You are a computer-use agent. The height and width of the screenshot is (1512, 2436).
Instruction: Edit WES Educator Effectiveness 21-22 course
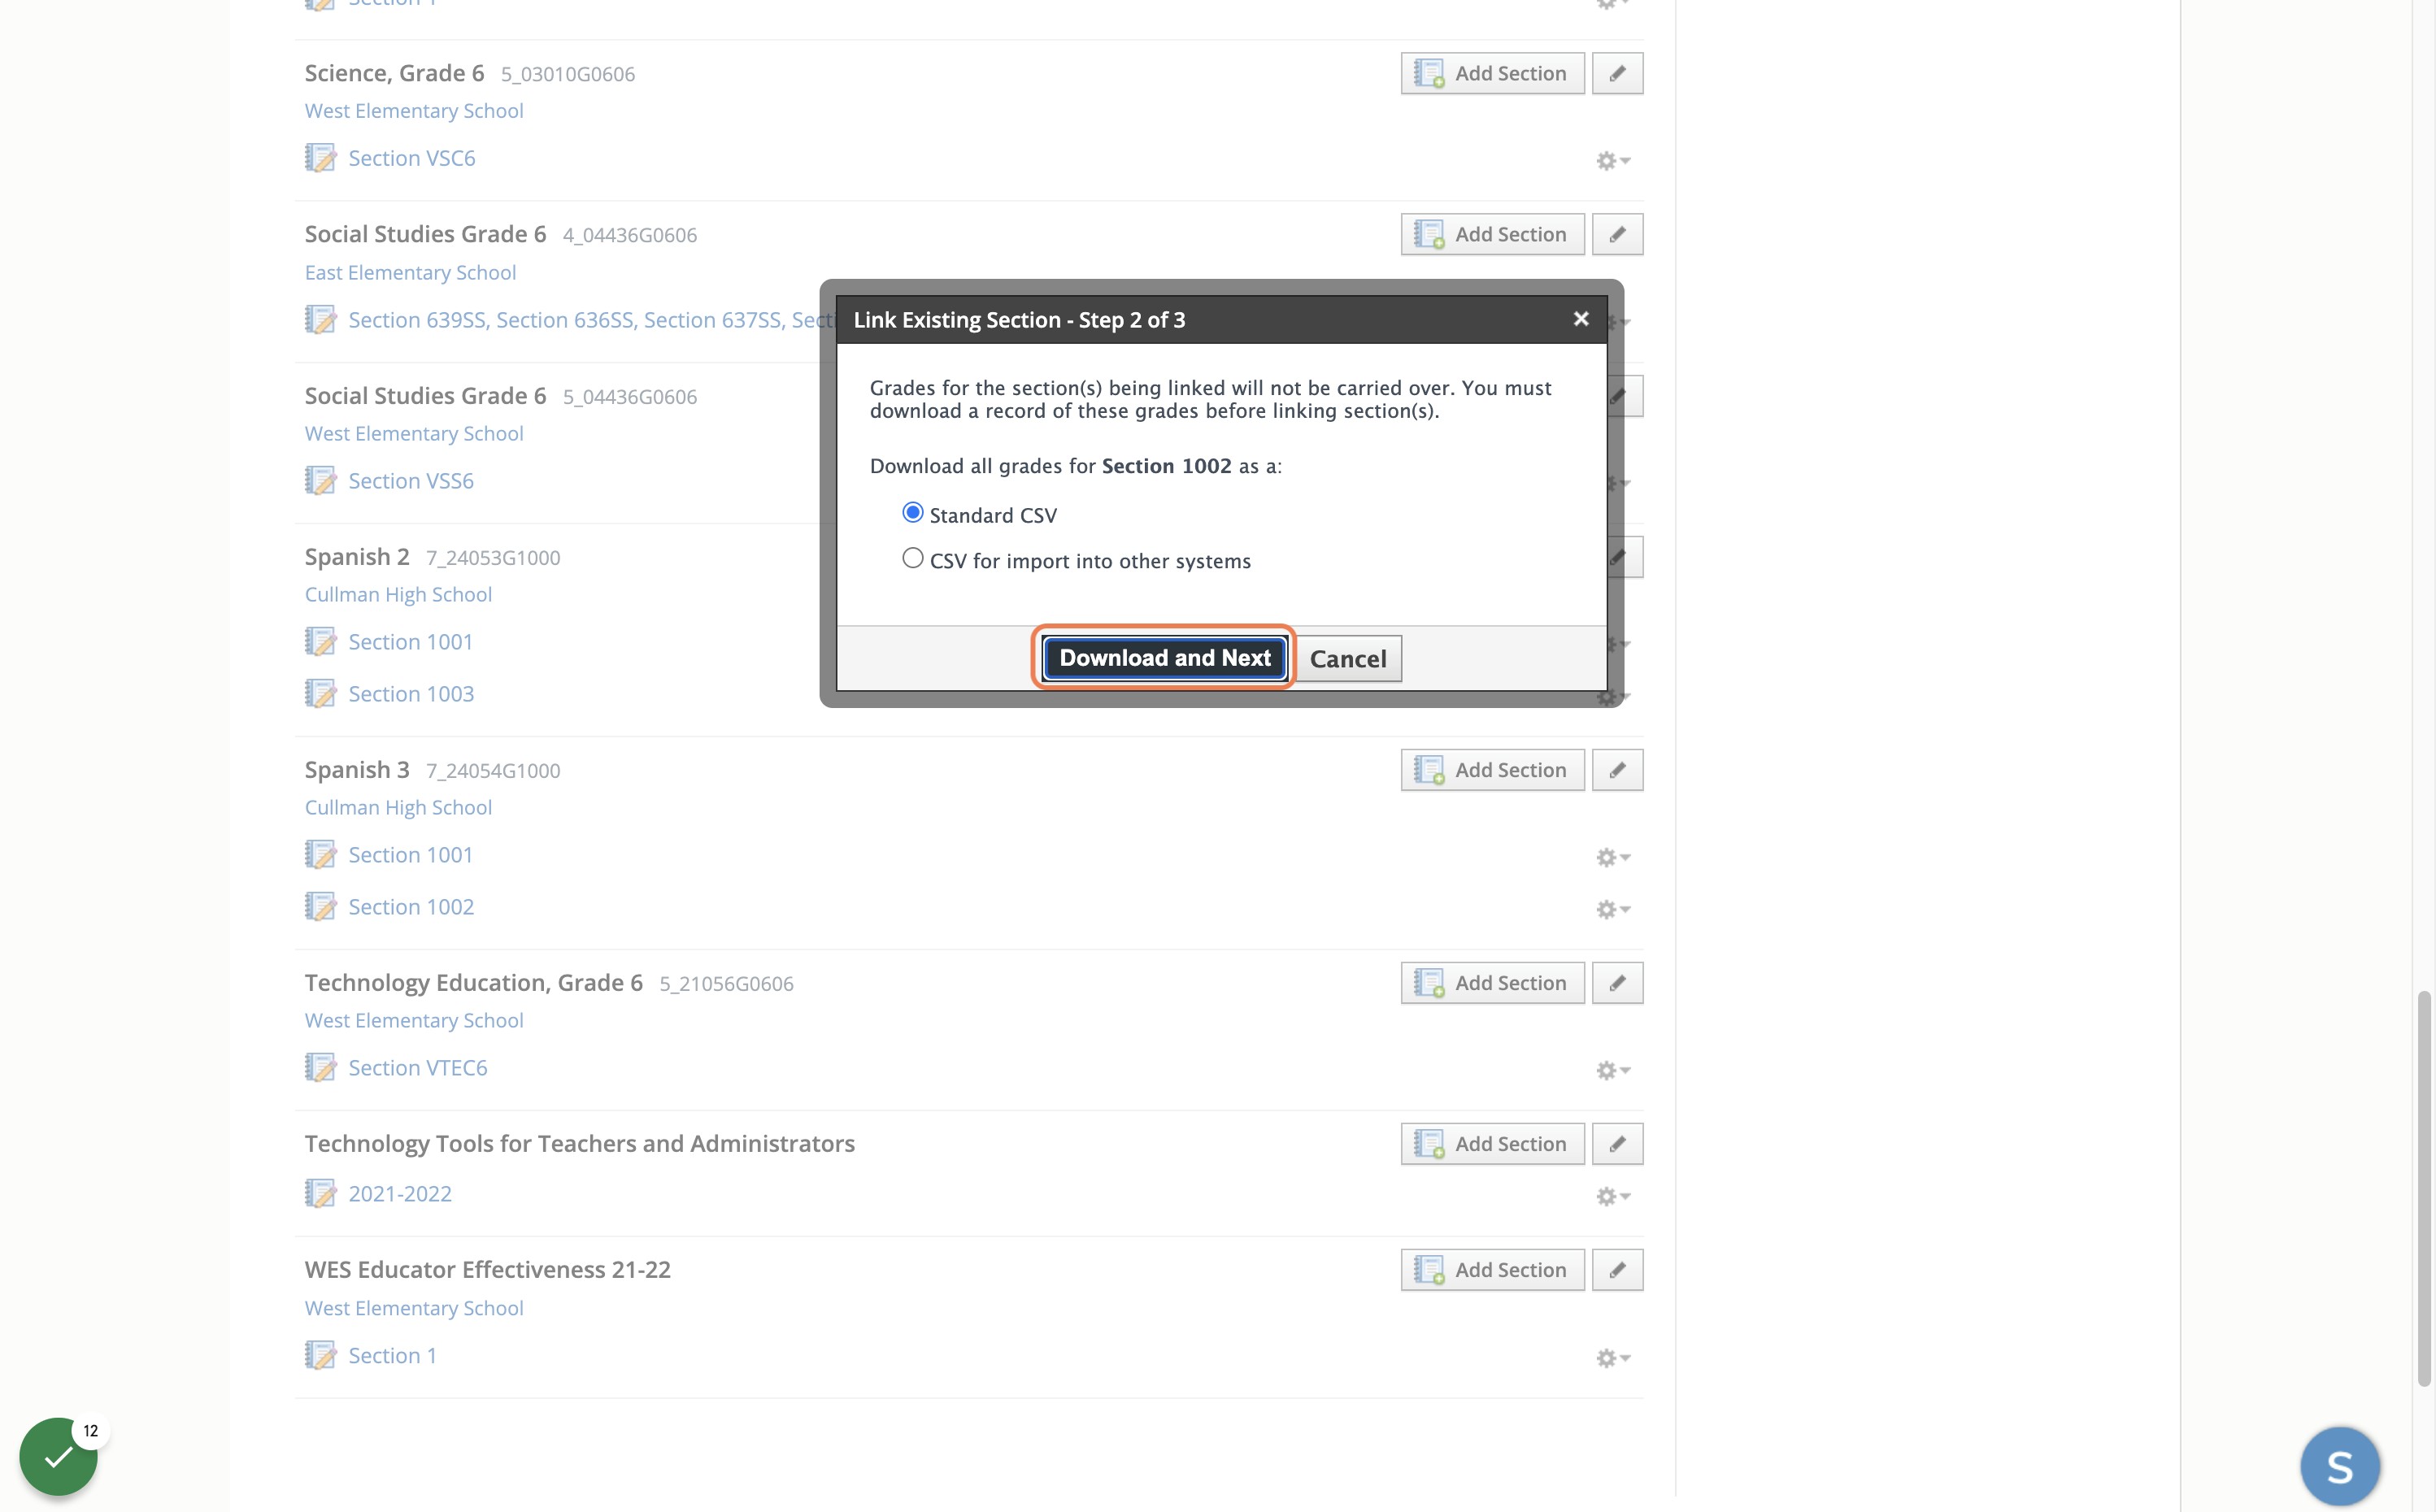coord(1617,1270)
